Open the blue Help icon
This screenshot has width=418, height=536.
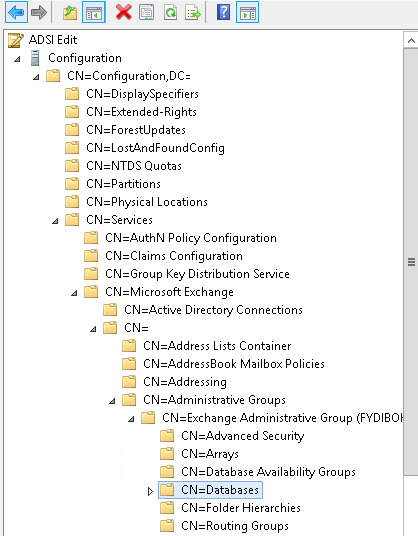[x=223, y=12]
